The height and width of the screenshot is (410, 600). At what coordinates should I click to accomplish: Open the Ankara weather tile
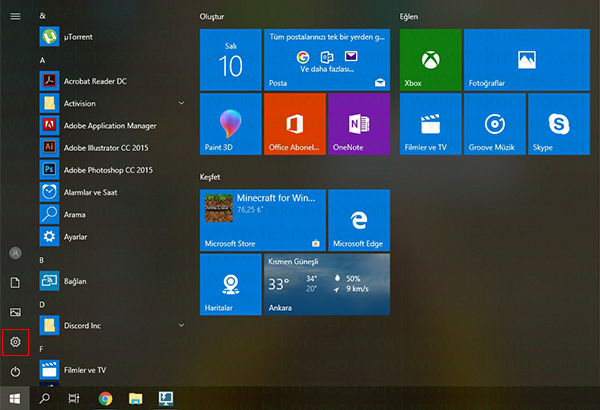[327, 284]
